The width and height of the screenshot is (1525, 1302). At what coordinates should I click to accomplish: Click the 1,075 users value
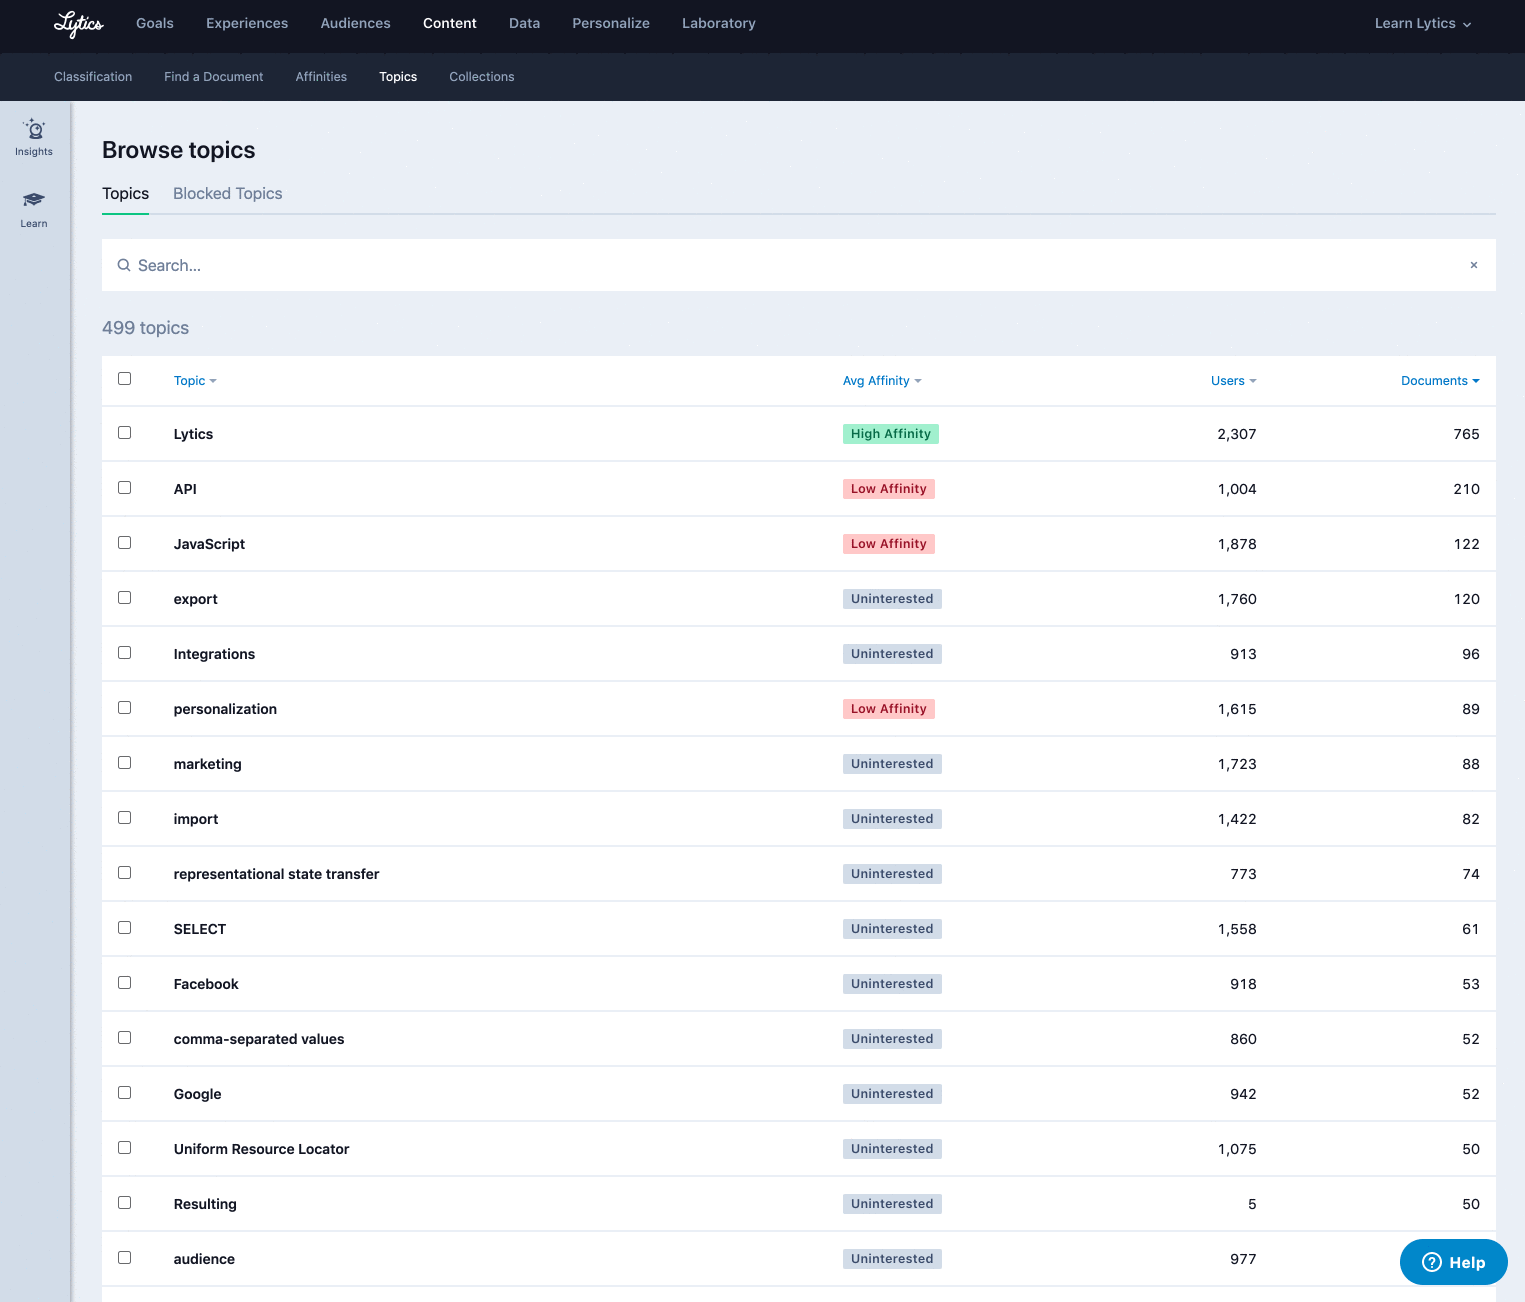[1237, 1149]
